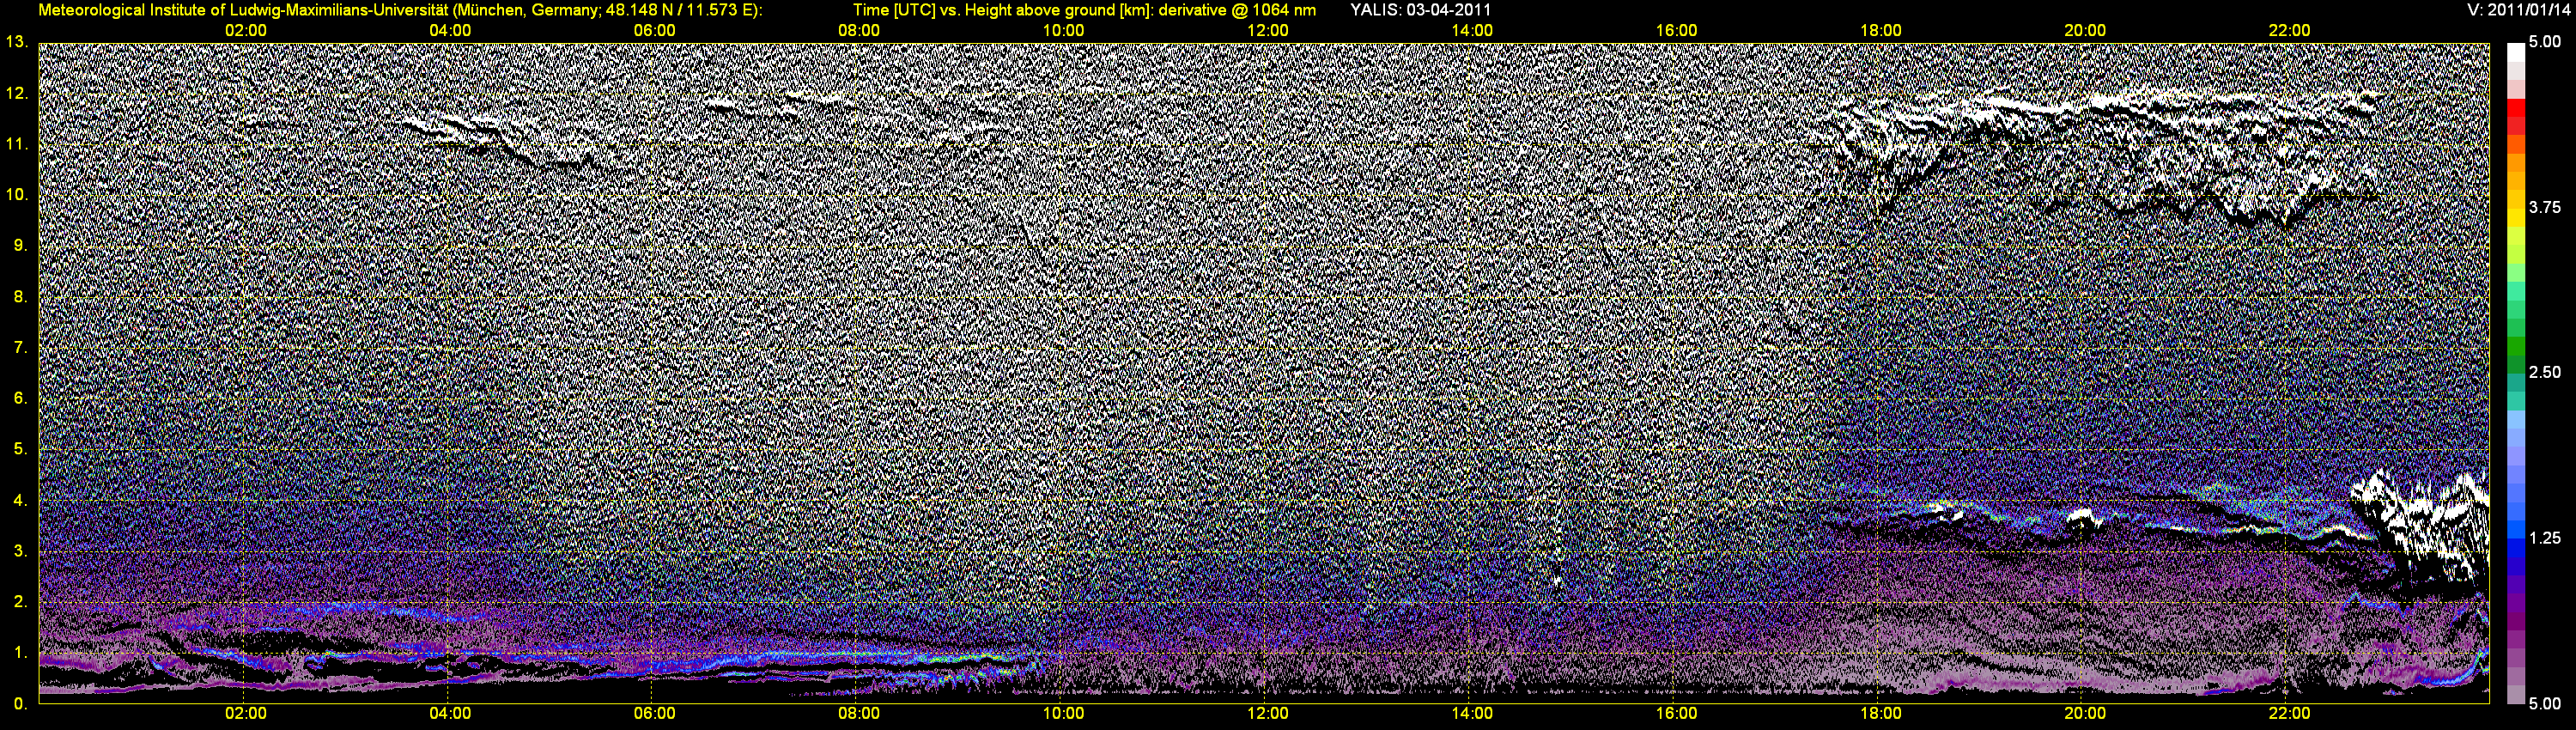The width and height of the screenshot is (2576, 730).
Task: Click 08:00 on the bottom time axis
Action: [x=859, y=714]
